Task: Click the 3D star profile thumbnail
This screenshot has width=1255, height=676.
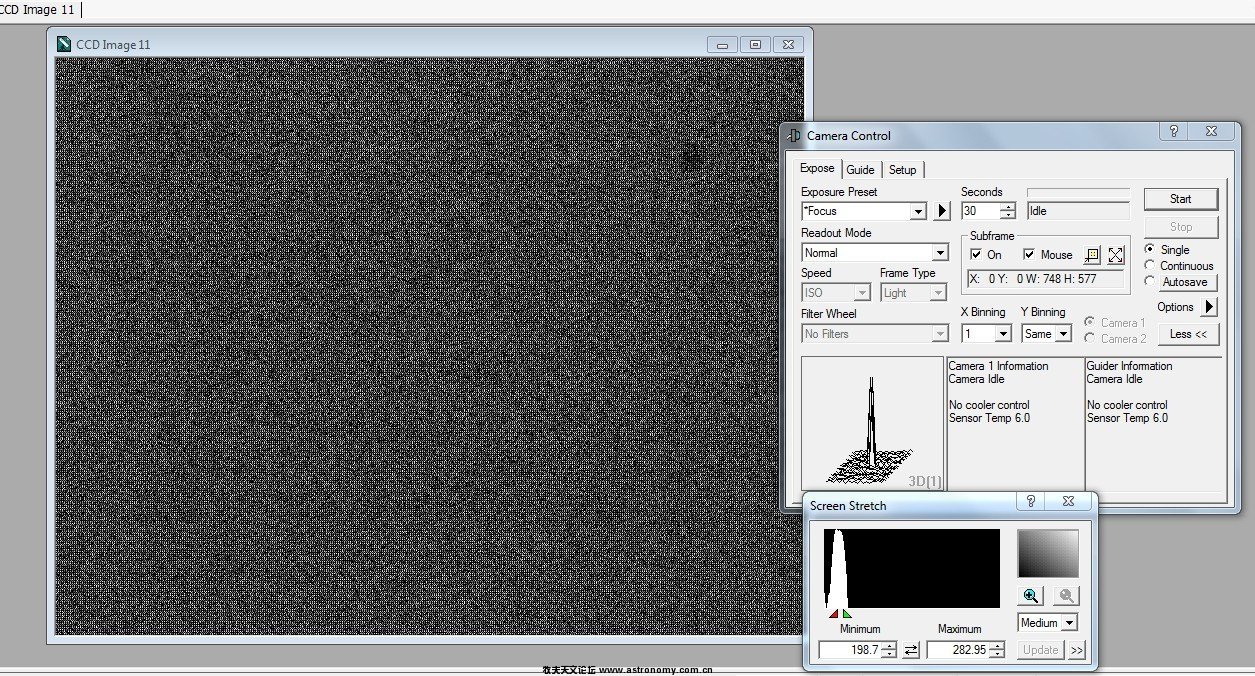Action: (872, 425)
